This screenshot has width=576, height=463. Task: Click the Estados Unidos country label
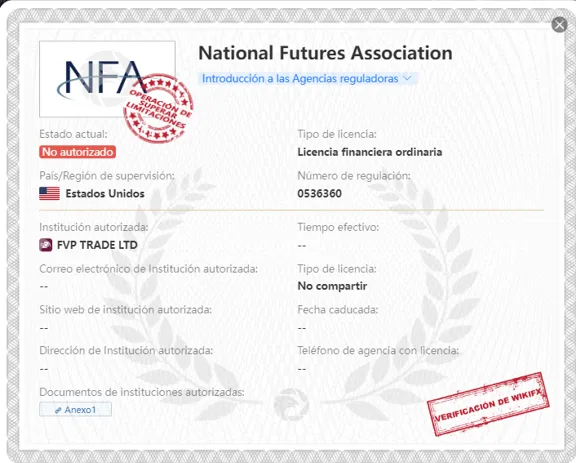pos(105,193)
